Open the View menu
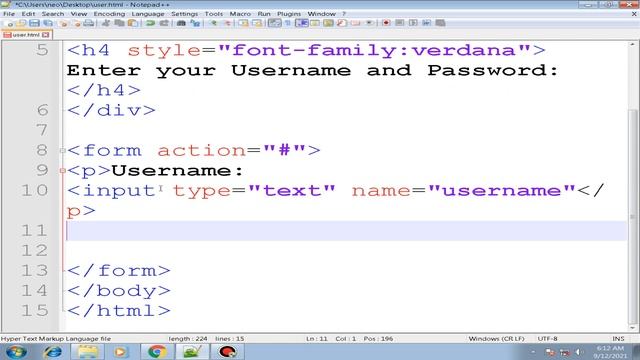The image size is (640, 360). tap(79, 14)
